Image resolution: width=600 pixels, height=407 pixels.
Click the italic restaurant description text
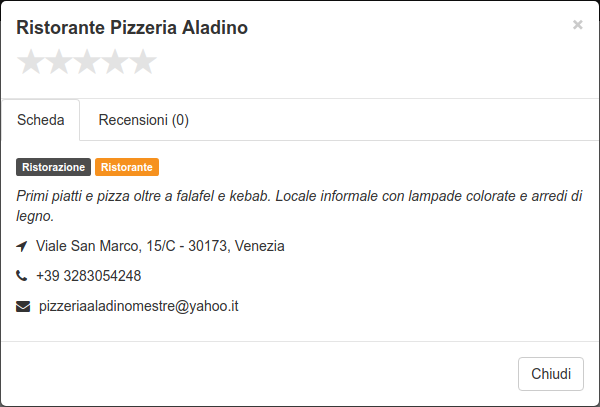pyautogui.click(x=299, y=206)
